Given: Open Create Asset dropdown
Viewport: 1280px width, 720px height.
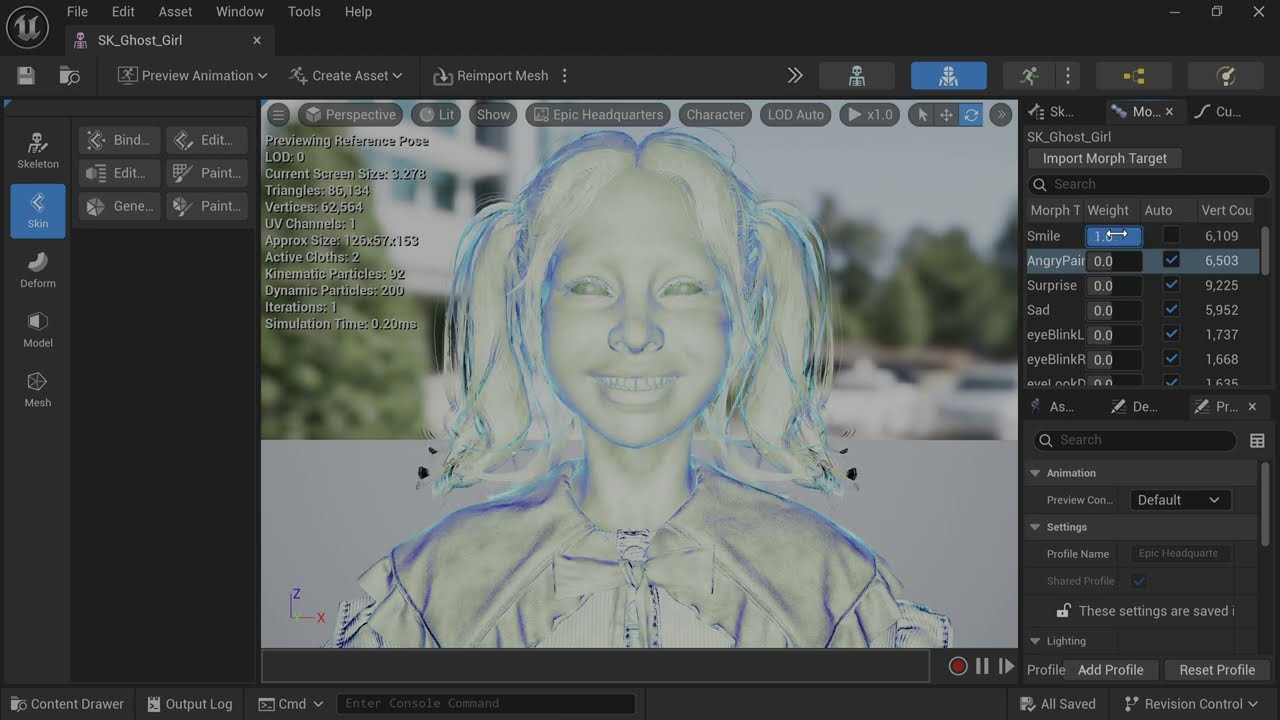Looking at the screenshot, I should click(346, 76).
